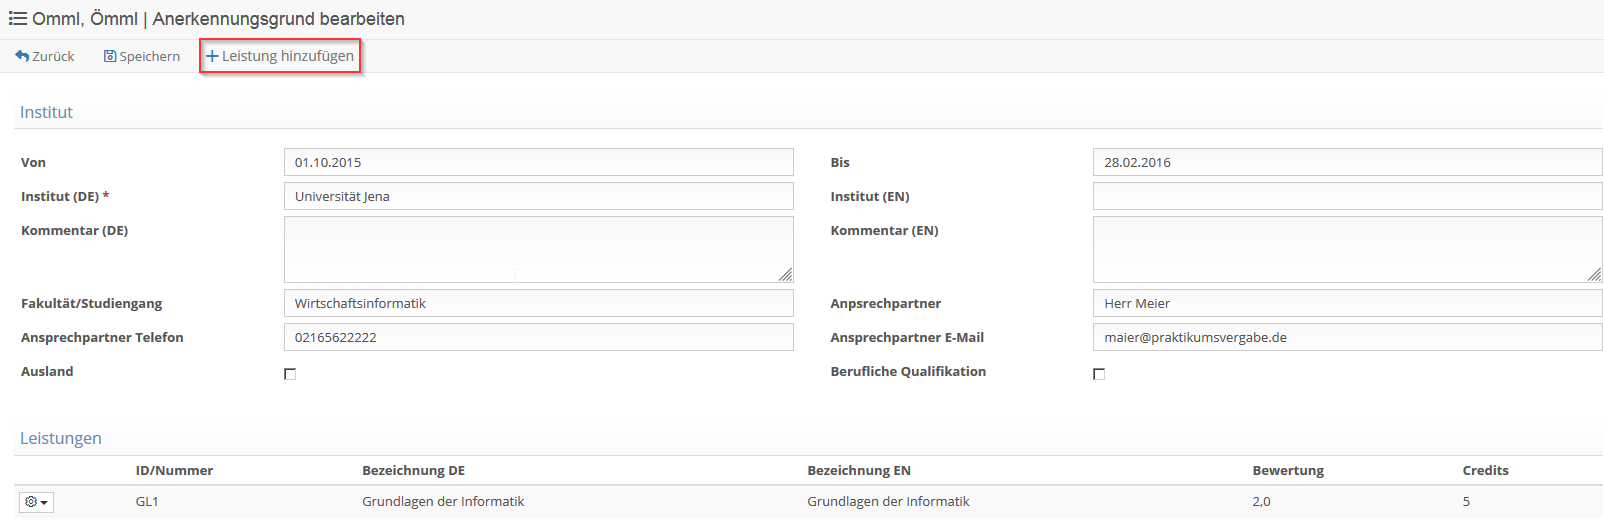The height and width of the screenshot is (530, 1604).
Task: Click the Speichern save disk icon
Action: [x=110, y=56]
